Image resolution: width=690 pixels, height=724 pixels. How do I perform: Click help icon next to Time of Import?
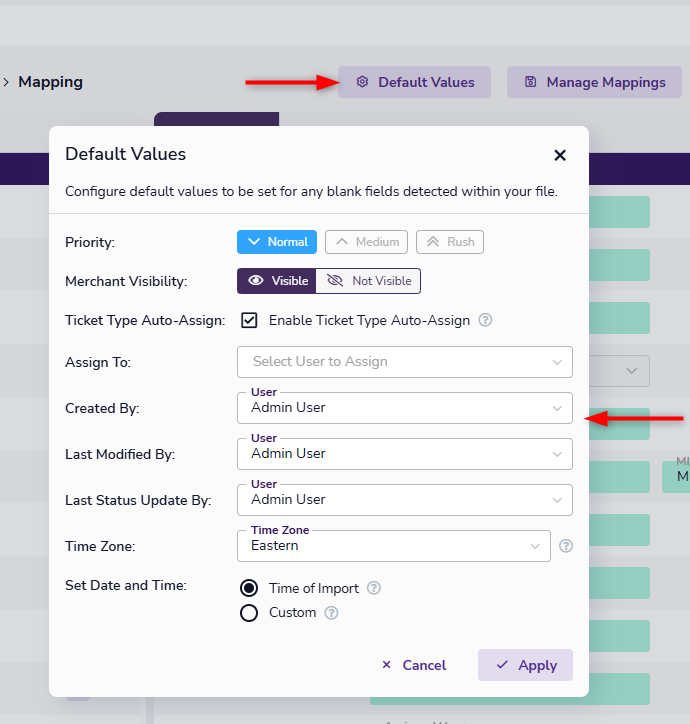374,588
